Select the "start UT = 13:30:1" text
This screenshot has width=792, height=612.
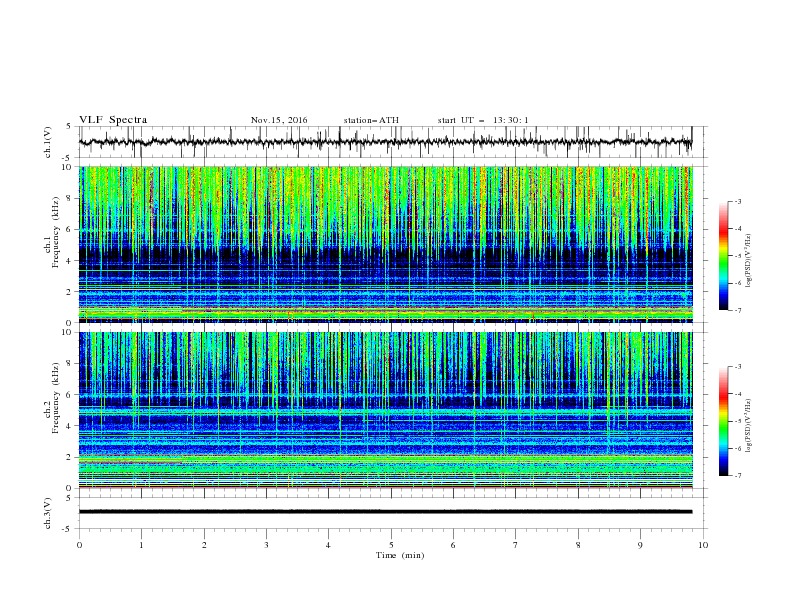pyautogui.click(x=483, y=120)
